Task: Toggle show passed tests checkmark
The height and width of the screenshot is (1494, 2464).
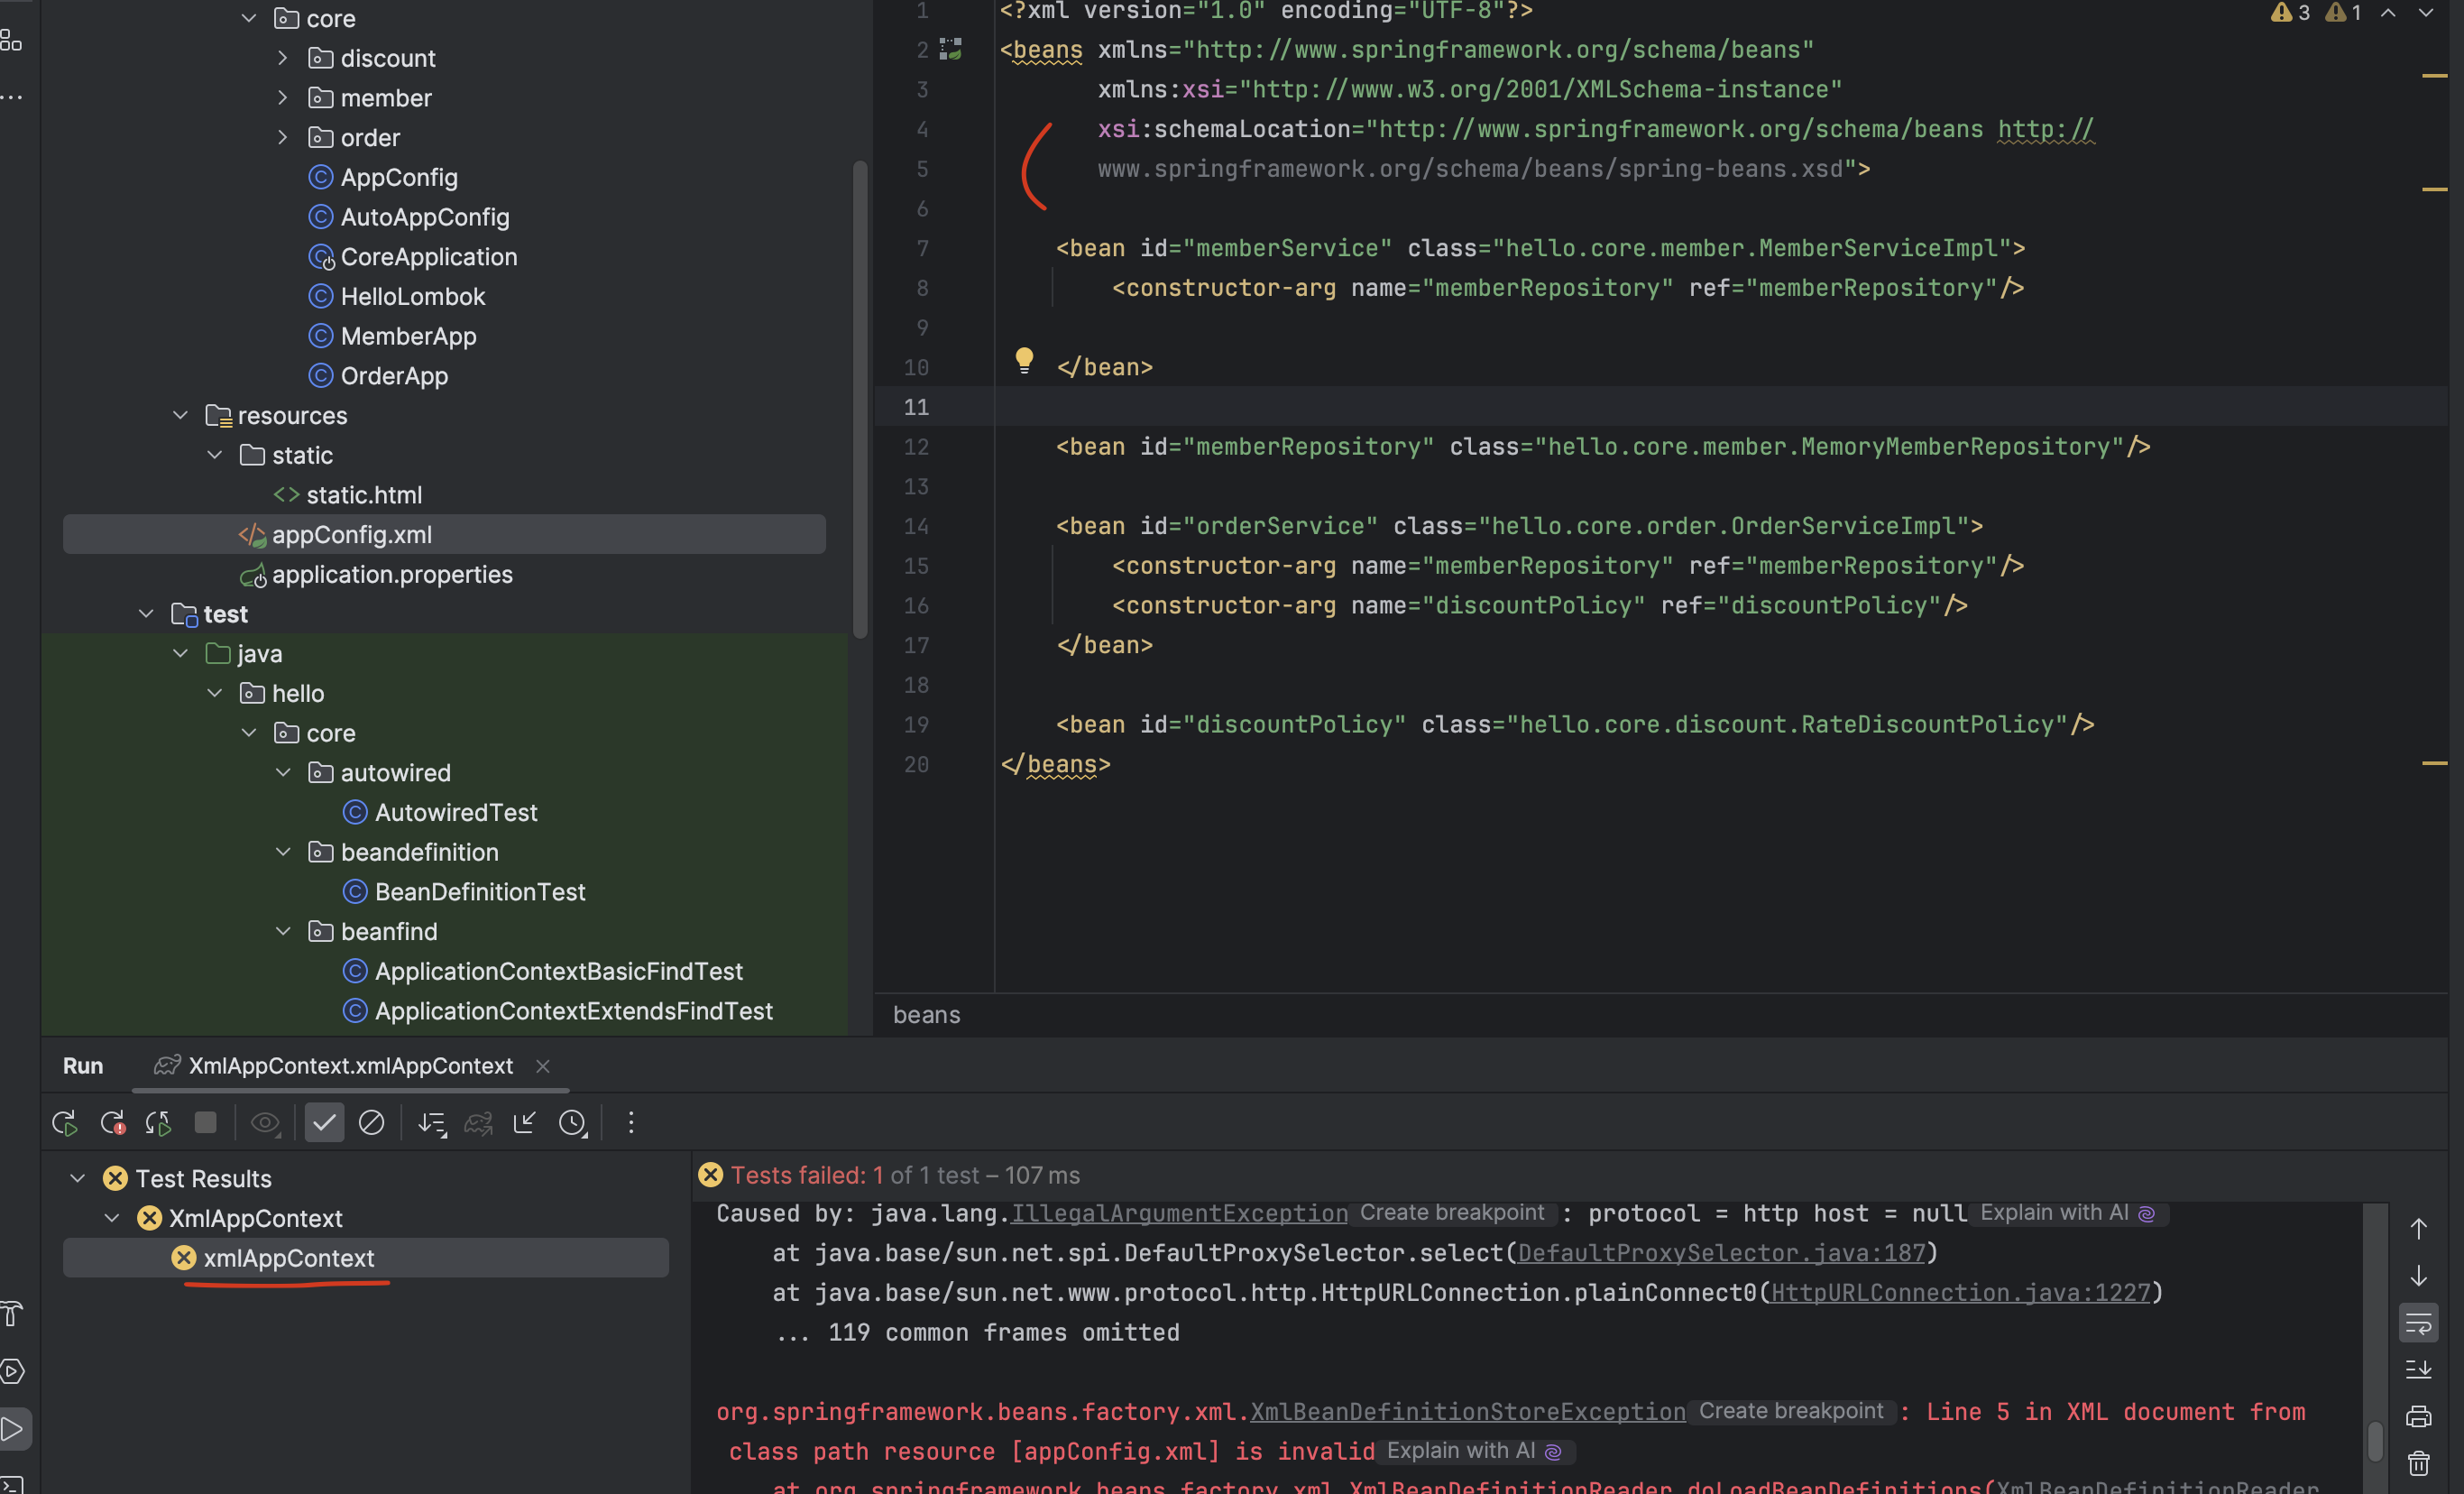Action: (324, 1123)
